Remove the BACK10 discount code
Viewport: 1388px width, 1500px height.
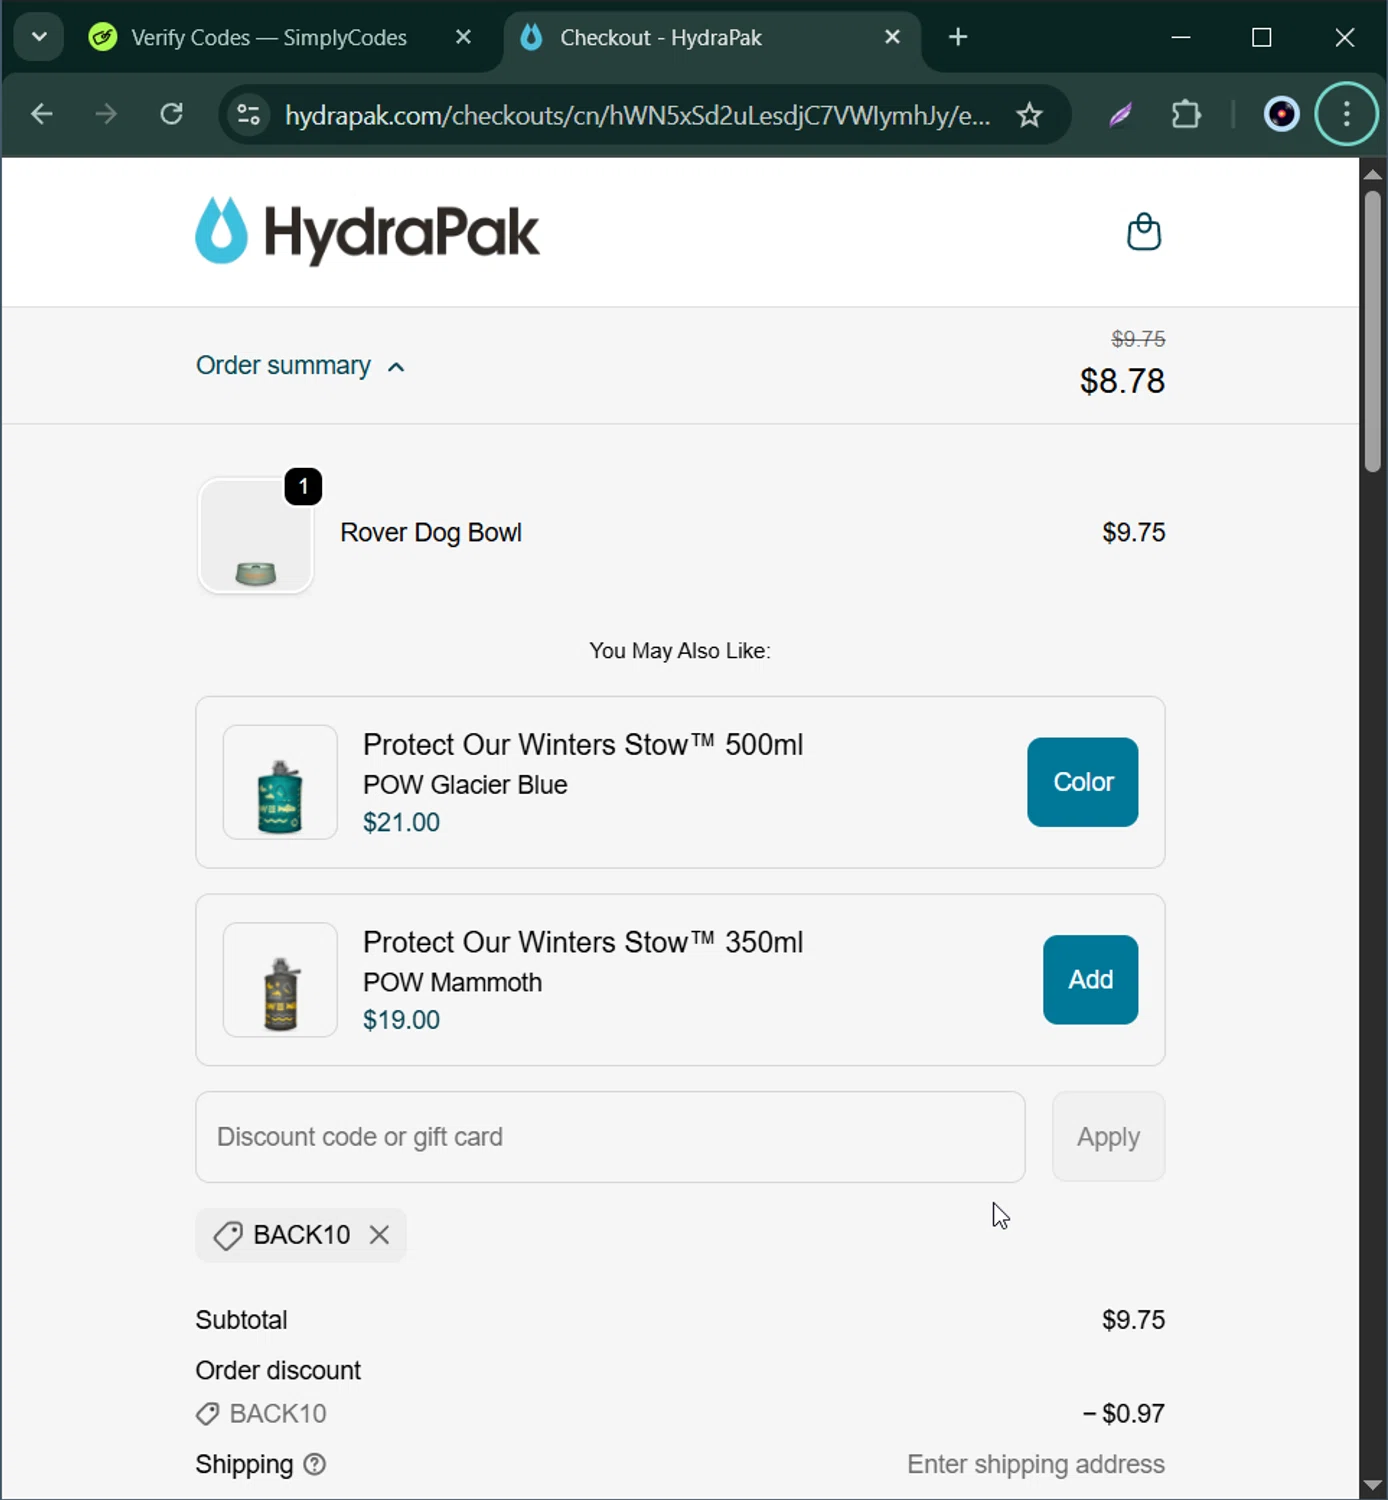[x=379, y=1235]
